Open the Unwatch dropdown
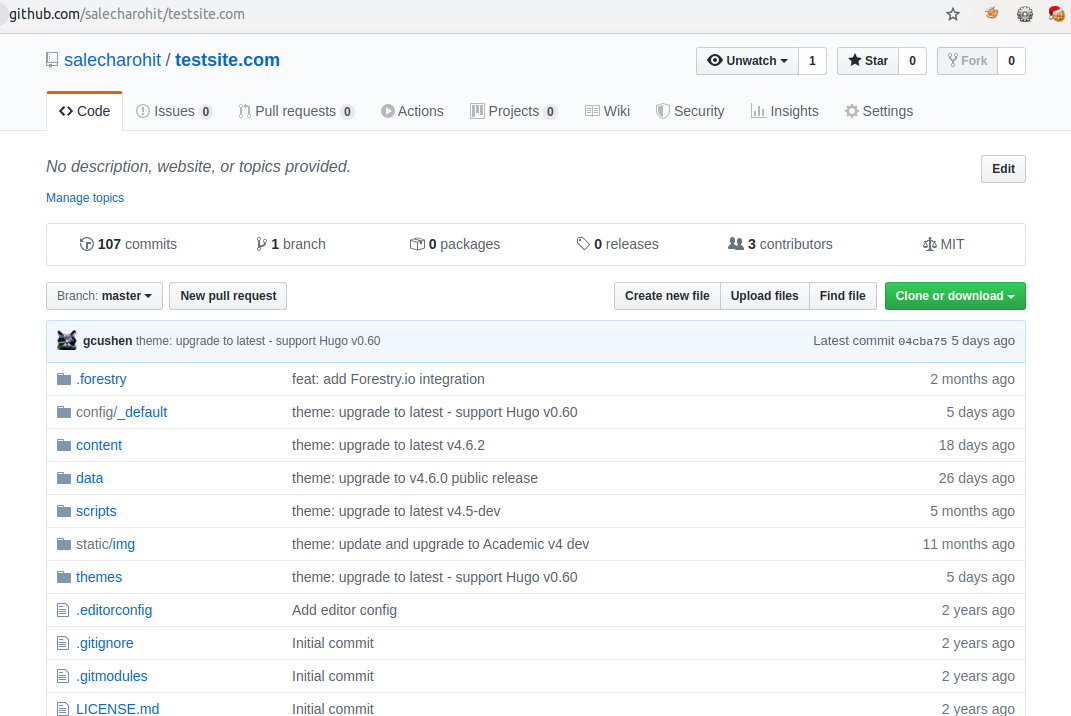 (x=748, y=61)
